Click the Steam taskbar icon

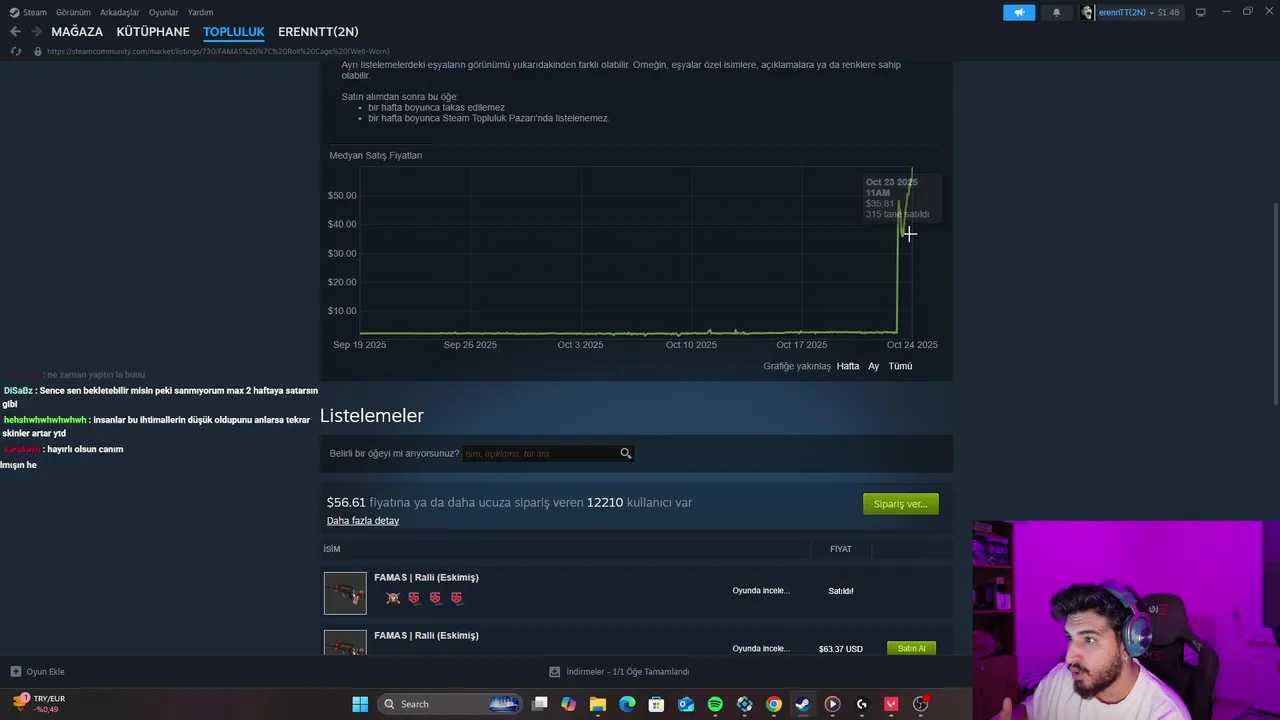click(x=803, y=704)
